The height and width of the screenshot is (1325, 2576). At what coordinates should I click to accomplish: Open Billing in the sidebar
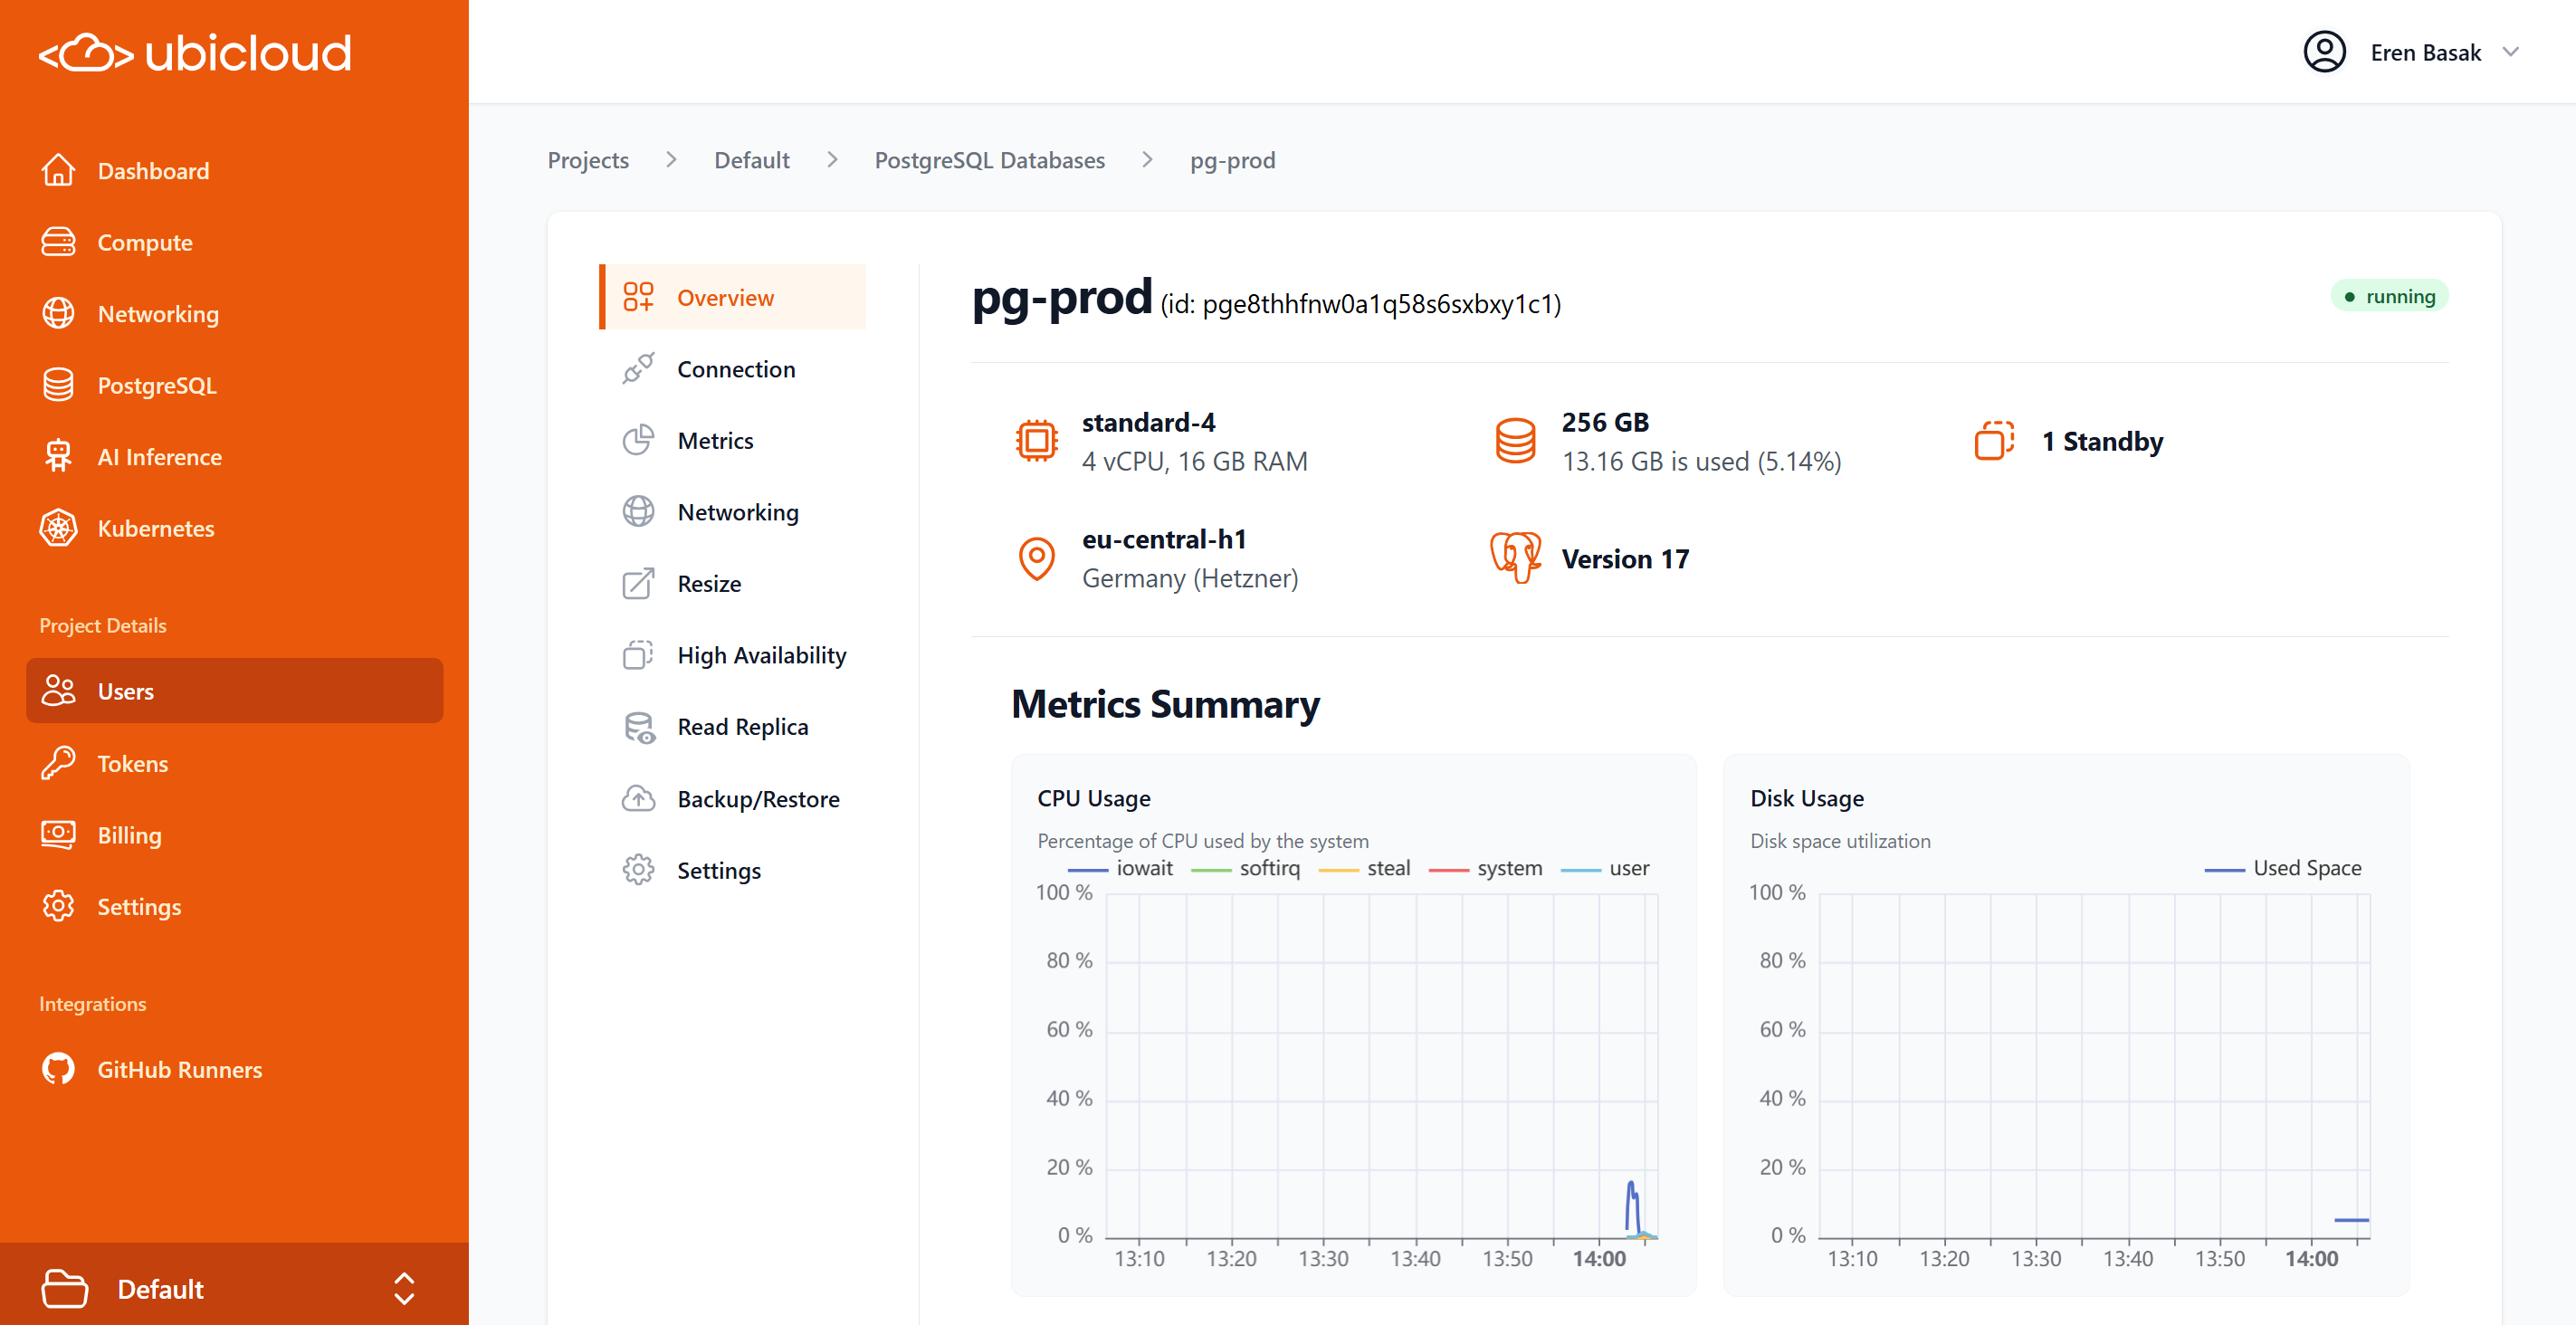pos(129,835)
